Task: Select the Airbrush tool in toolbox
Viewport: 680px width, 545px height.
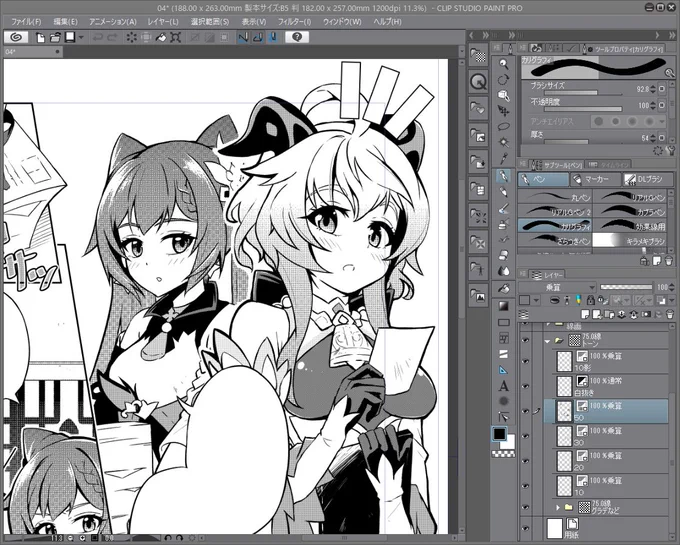Action: tap(503, 224)
